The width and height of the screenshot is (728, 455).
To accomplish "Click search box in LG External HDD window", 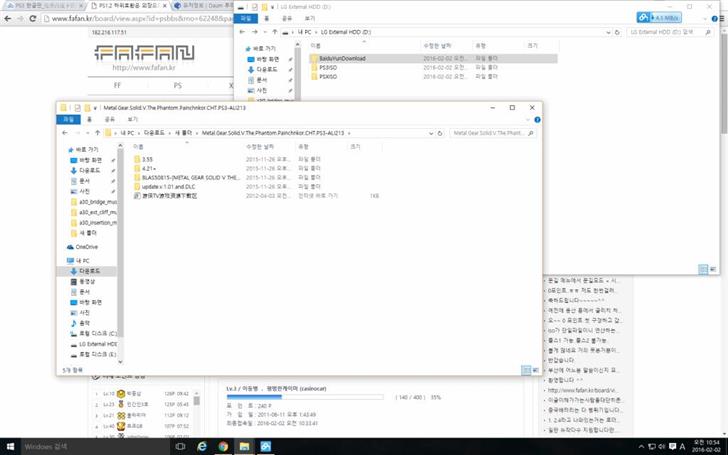I will 670,32.
